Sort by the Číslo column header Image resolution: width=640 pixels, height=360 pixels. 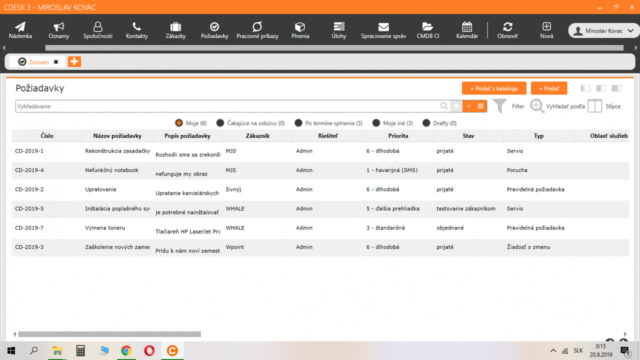click(x=47, y=136)
